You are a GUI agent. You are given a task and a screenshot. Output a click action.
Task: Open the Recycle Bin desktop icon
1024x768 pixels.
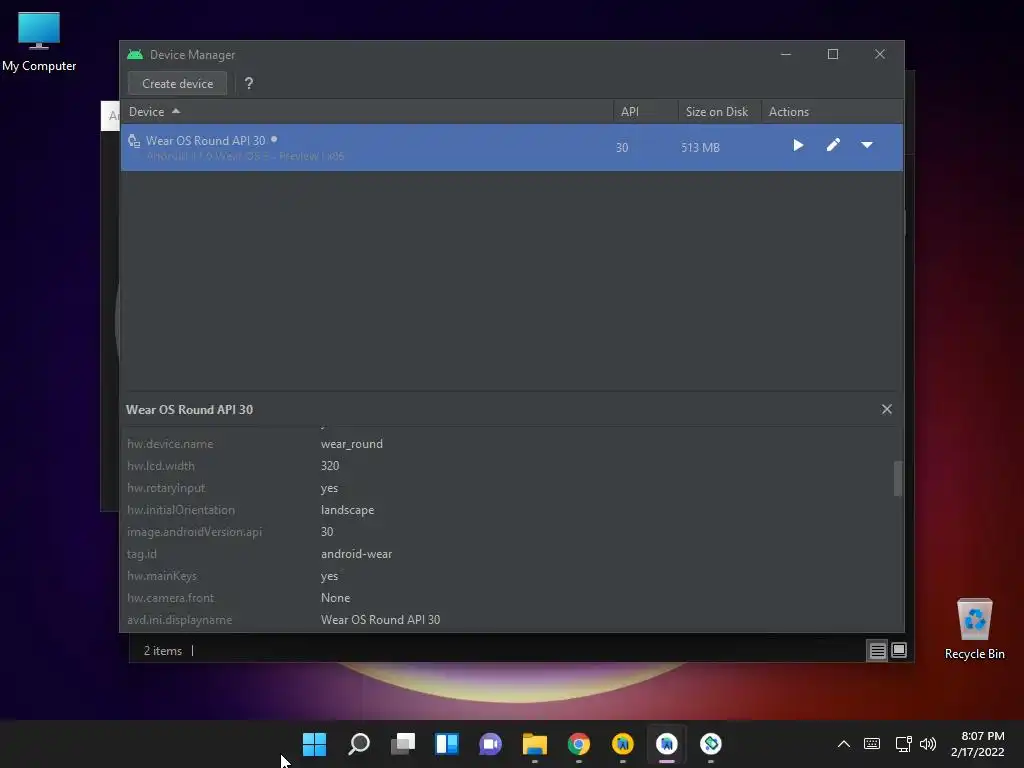point(974,629)
